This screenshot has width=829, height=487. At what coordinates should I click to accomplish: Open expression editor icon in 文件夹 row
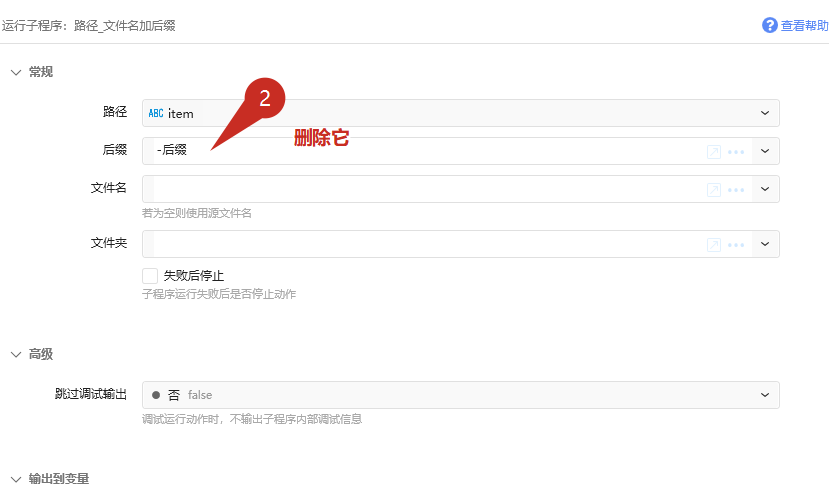[x=714, y=245]
